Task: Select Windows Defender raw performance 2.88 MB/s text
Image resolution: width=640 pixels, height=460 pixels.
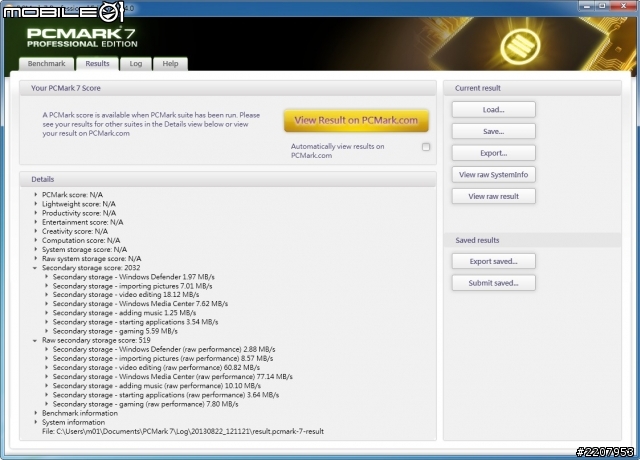Action: (164, 349)
